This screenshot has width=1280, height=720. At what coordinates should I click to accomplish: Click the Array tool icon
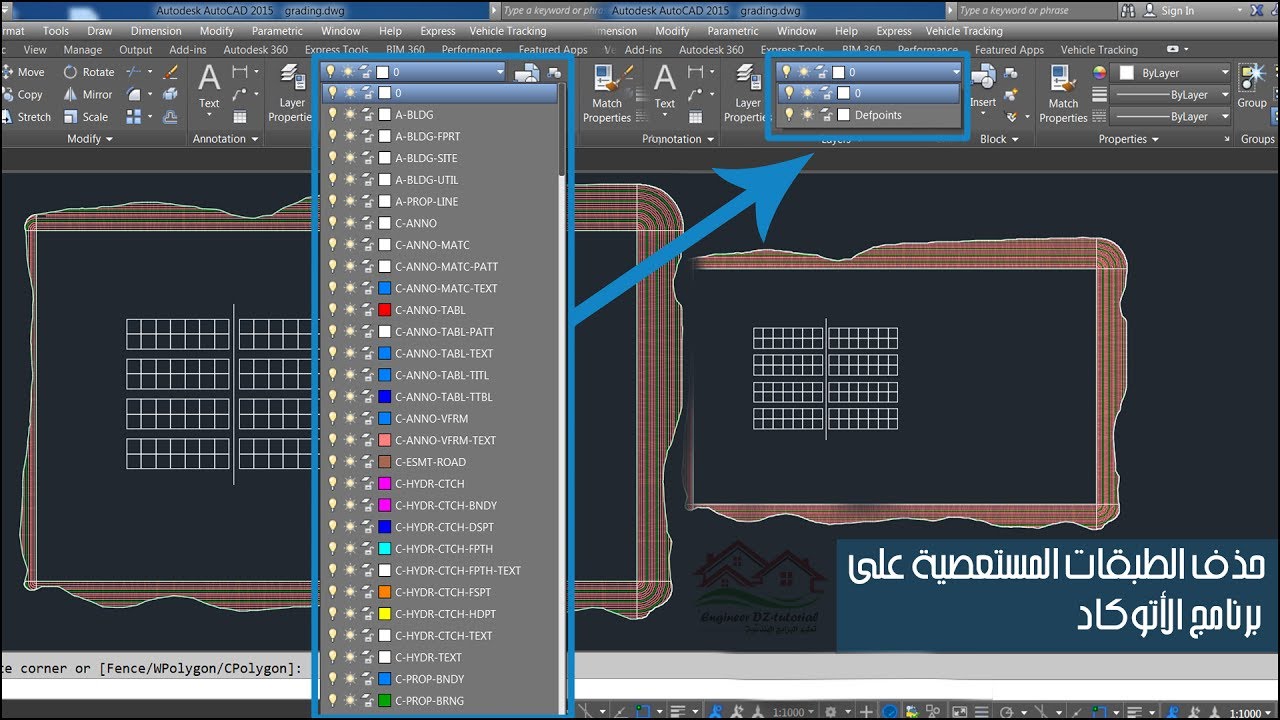click(134, 117)
